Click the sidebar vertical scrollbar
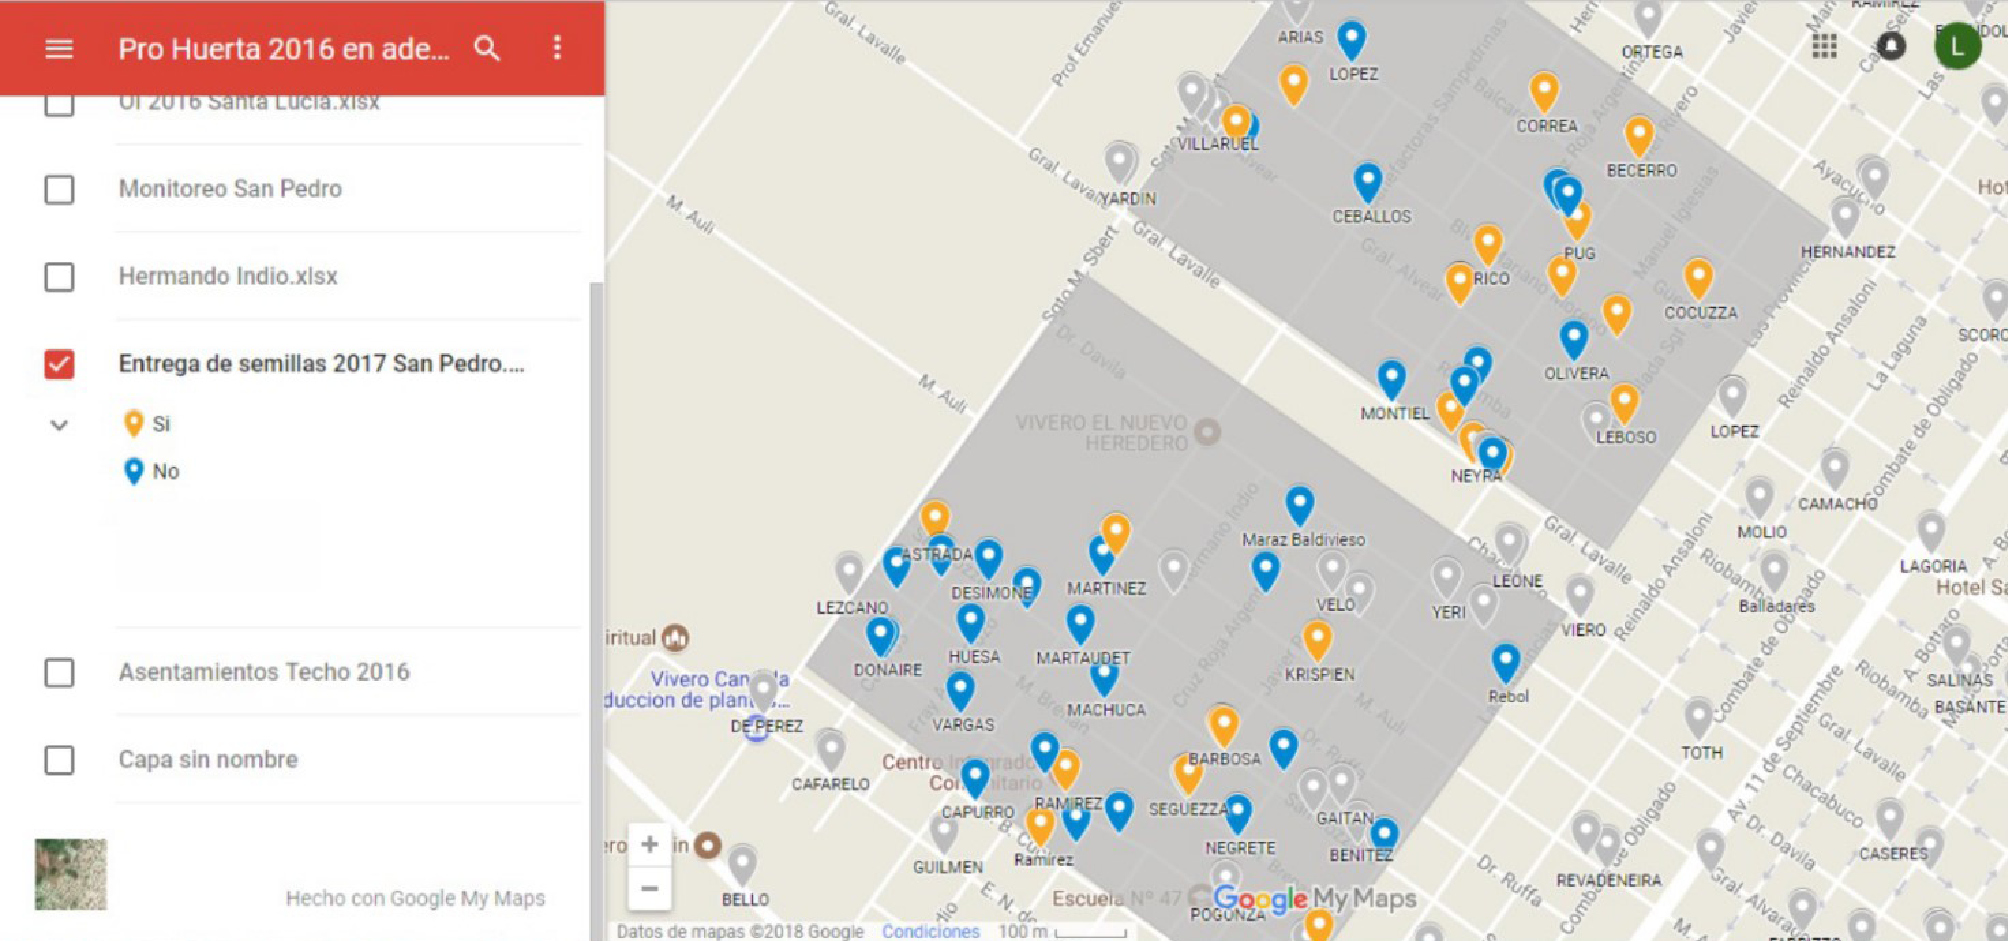This screenshot has width=2008, height=941. [596, 500]
